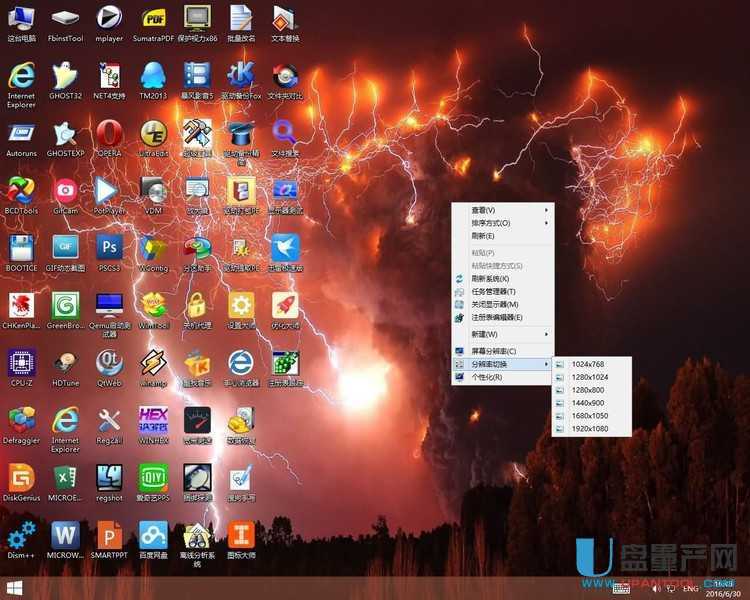Open the CPU-Z shortcut
The image size is (750, 600).
click(22, 368)
